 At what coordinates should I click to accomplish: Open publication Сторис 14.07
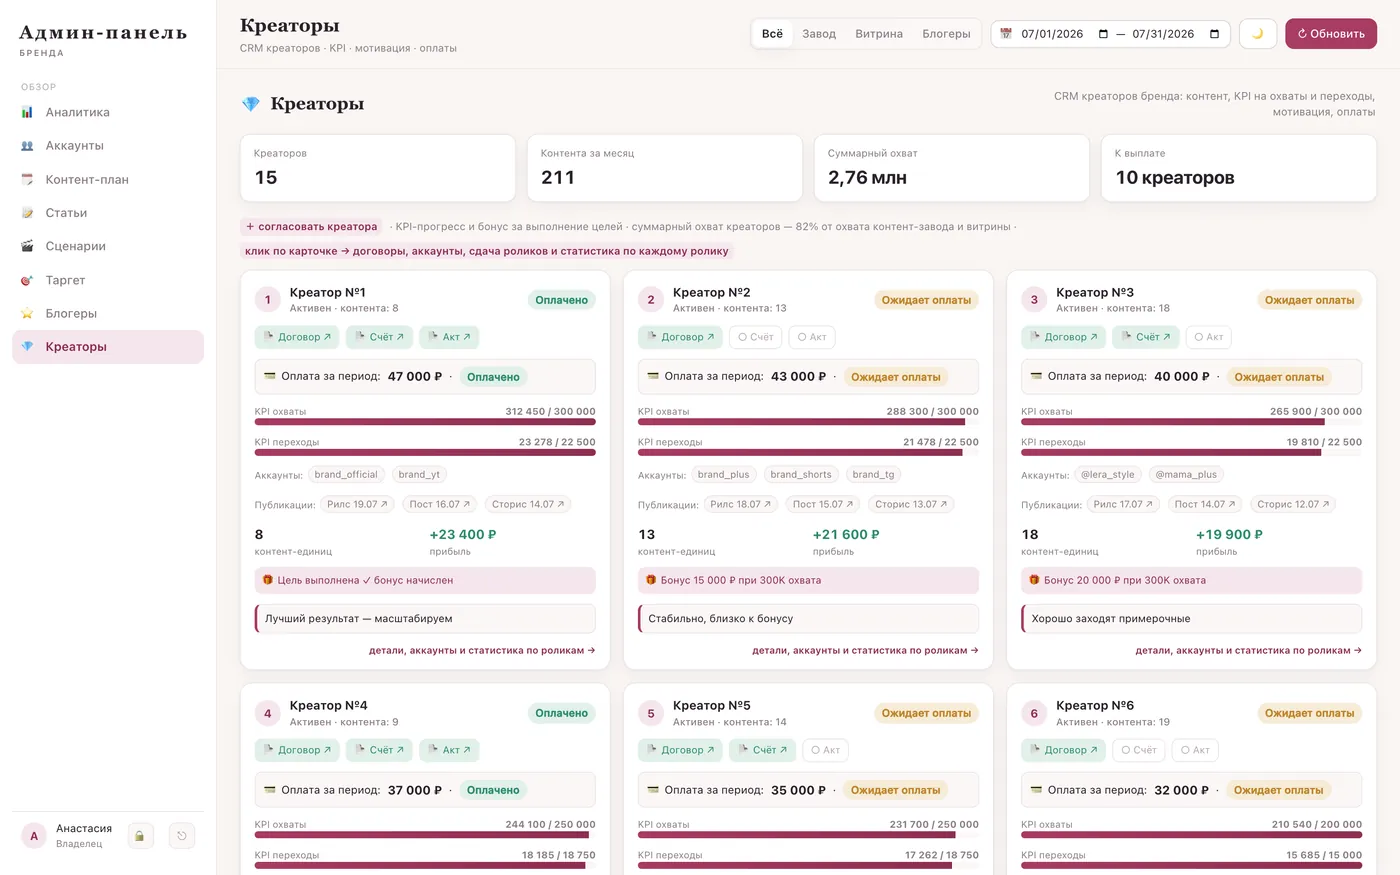click(528, 505)
